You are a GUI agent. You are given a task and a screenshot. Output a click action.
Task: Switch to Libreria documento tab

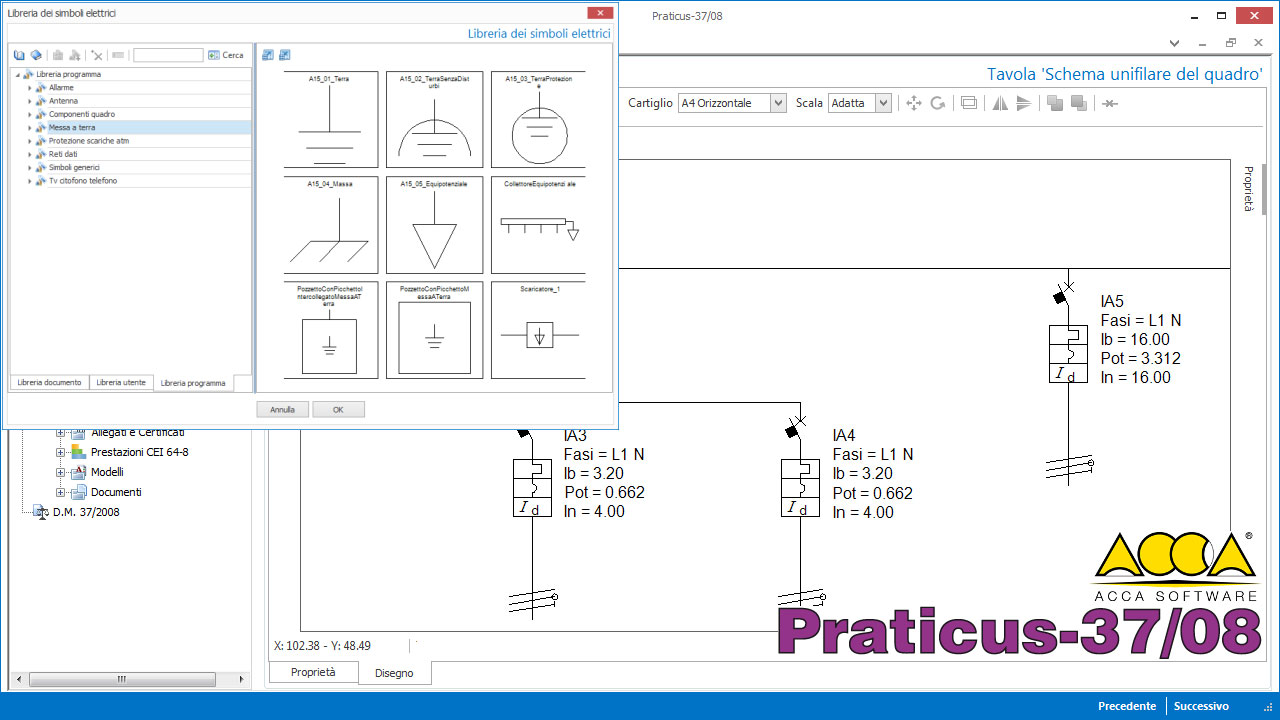[x=49, y=383]
